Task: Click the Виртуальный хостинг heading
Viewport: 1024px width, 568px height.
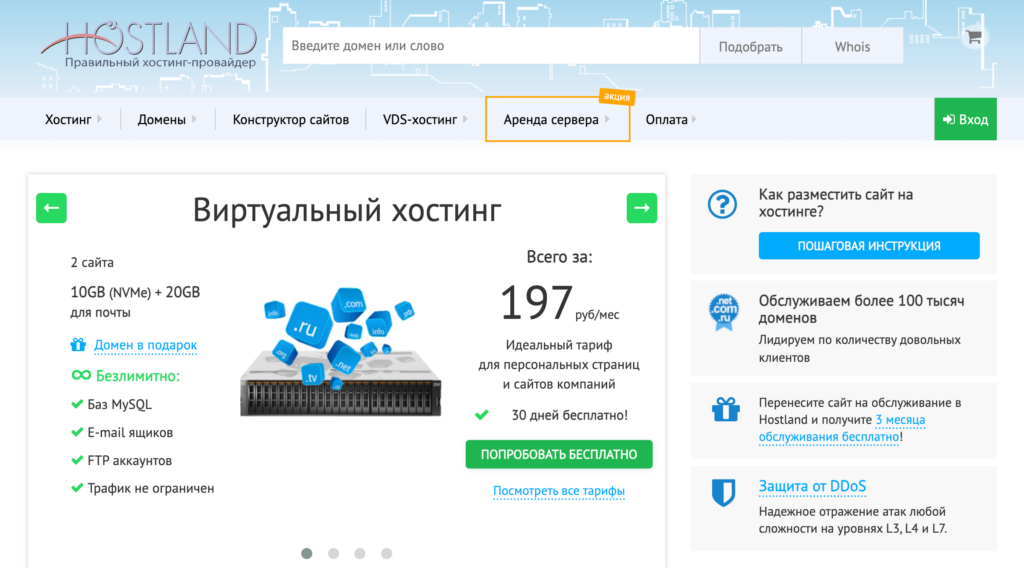Action: pyautogui.click(x=347, y=210)
